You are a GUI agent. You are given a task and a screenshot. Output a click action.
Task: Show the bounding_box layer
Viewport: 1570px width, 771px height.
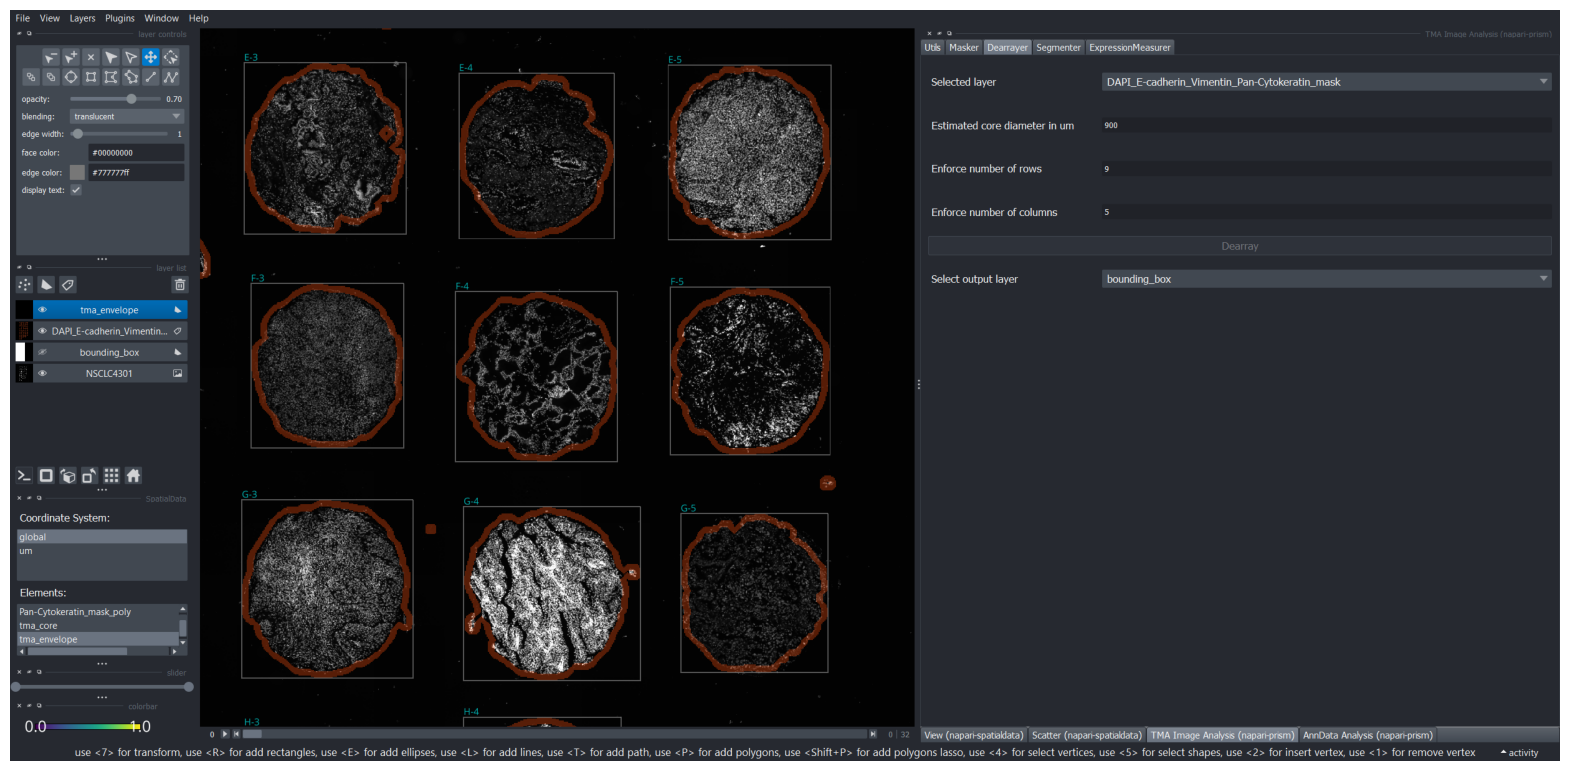coord(42,352)
